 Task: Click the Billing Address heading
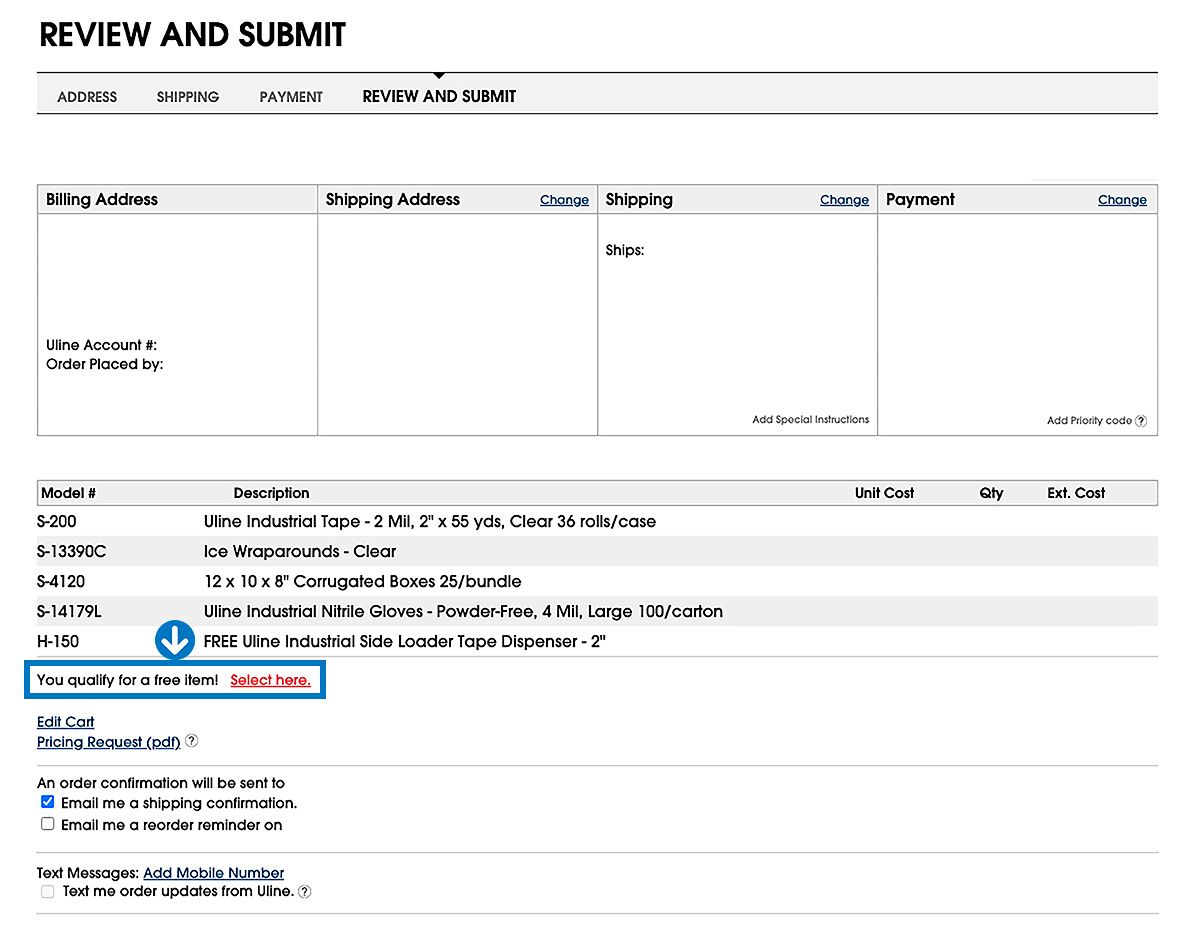tap(102, 200)
